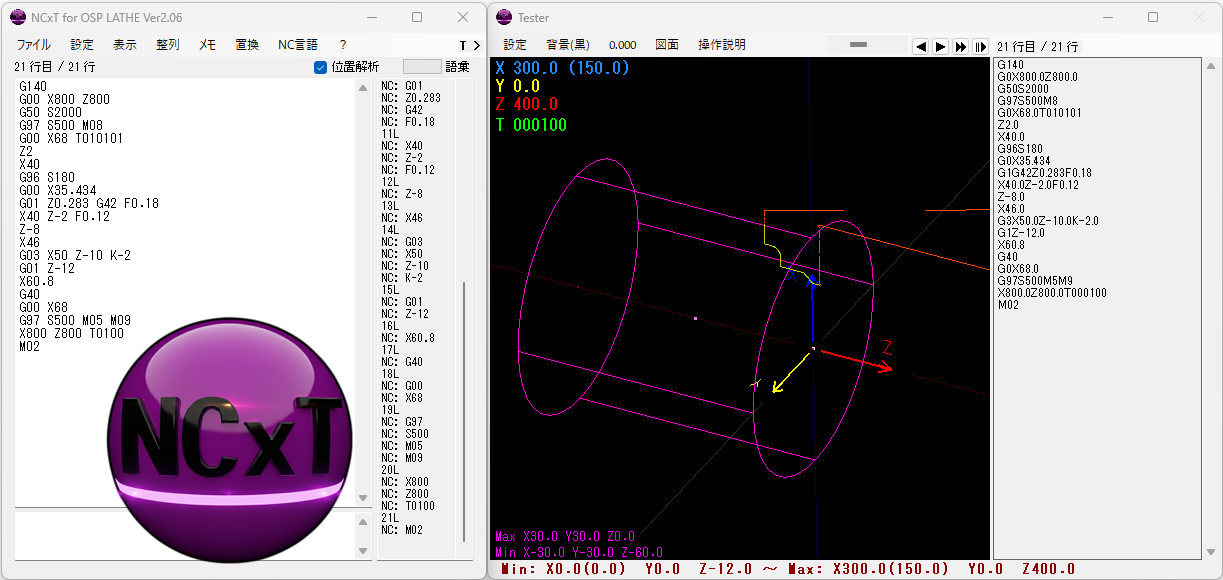Click the step/pause playback button
Image resolution: width=1223 pixels, height=580 pixels.
980,46
